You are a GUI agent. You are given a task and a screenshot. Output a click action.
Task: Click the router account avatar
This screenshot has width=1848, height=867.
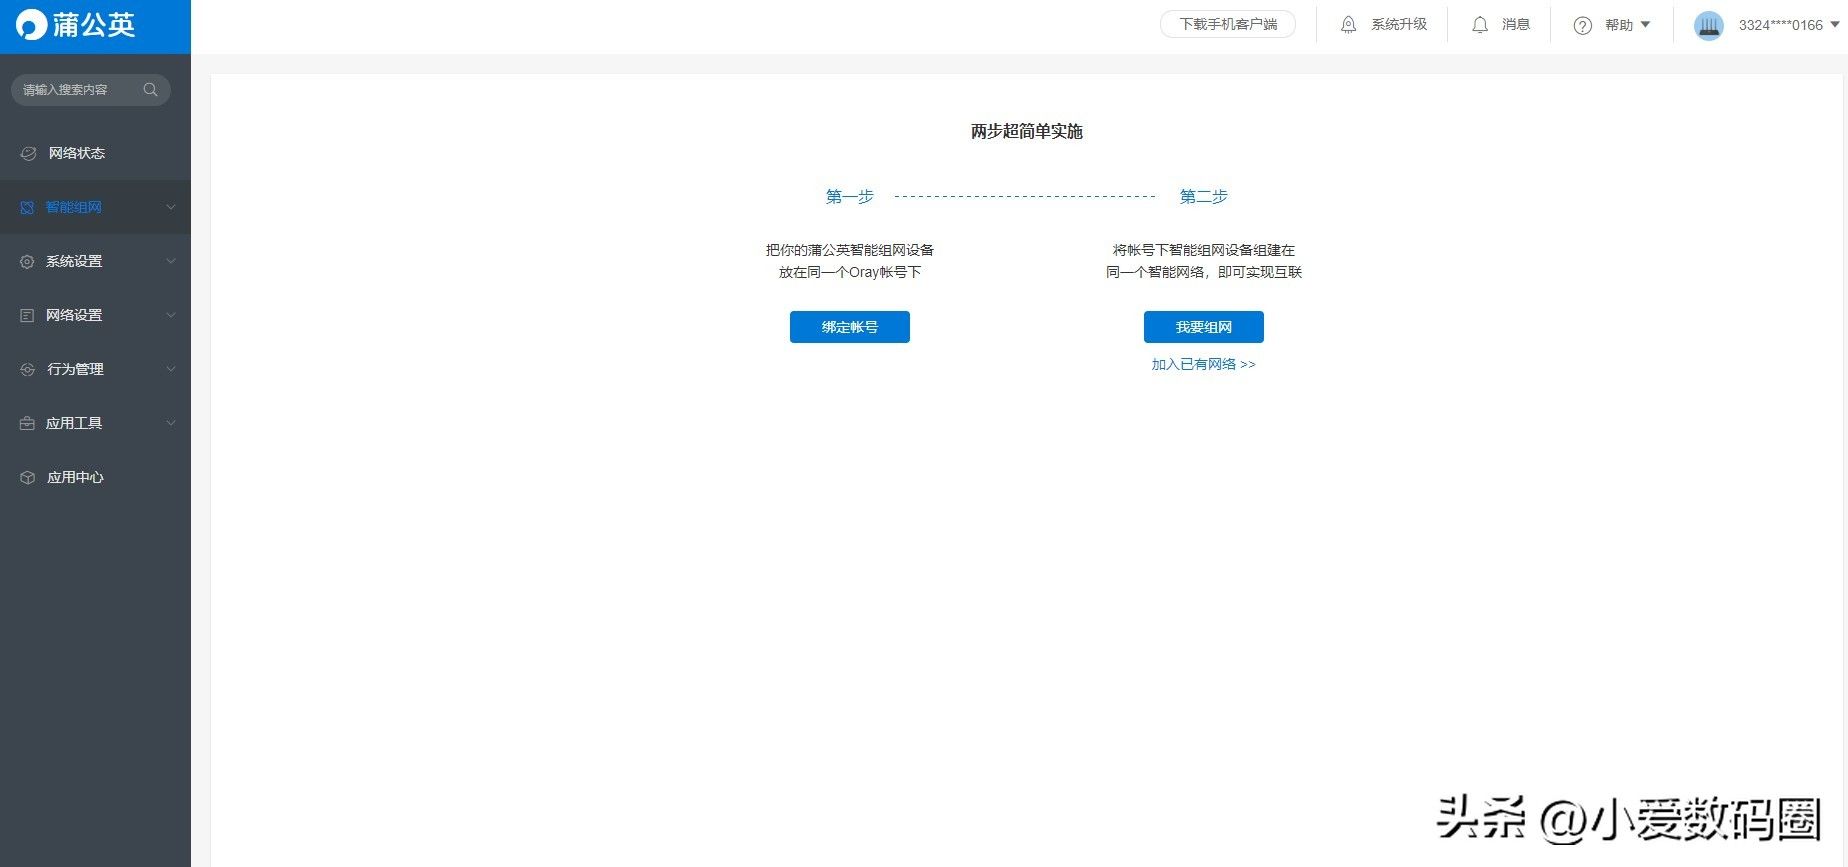tap(1709, 25)
